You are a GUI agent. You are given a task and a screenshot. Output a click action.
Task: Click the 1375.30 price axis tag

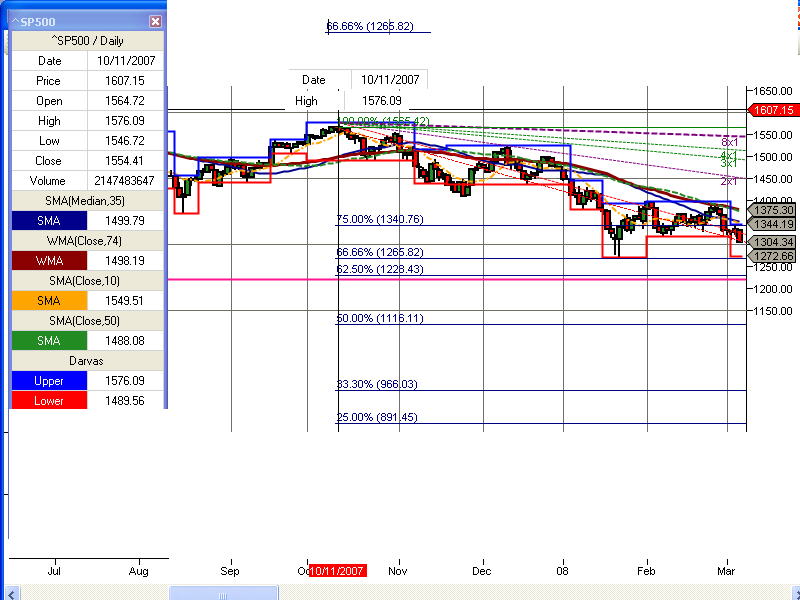[x=772, y=210]
